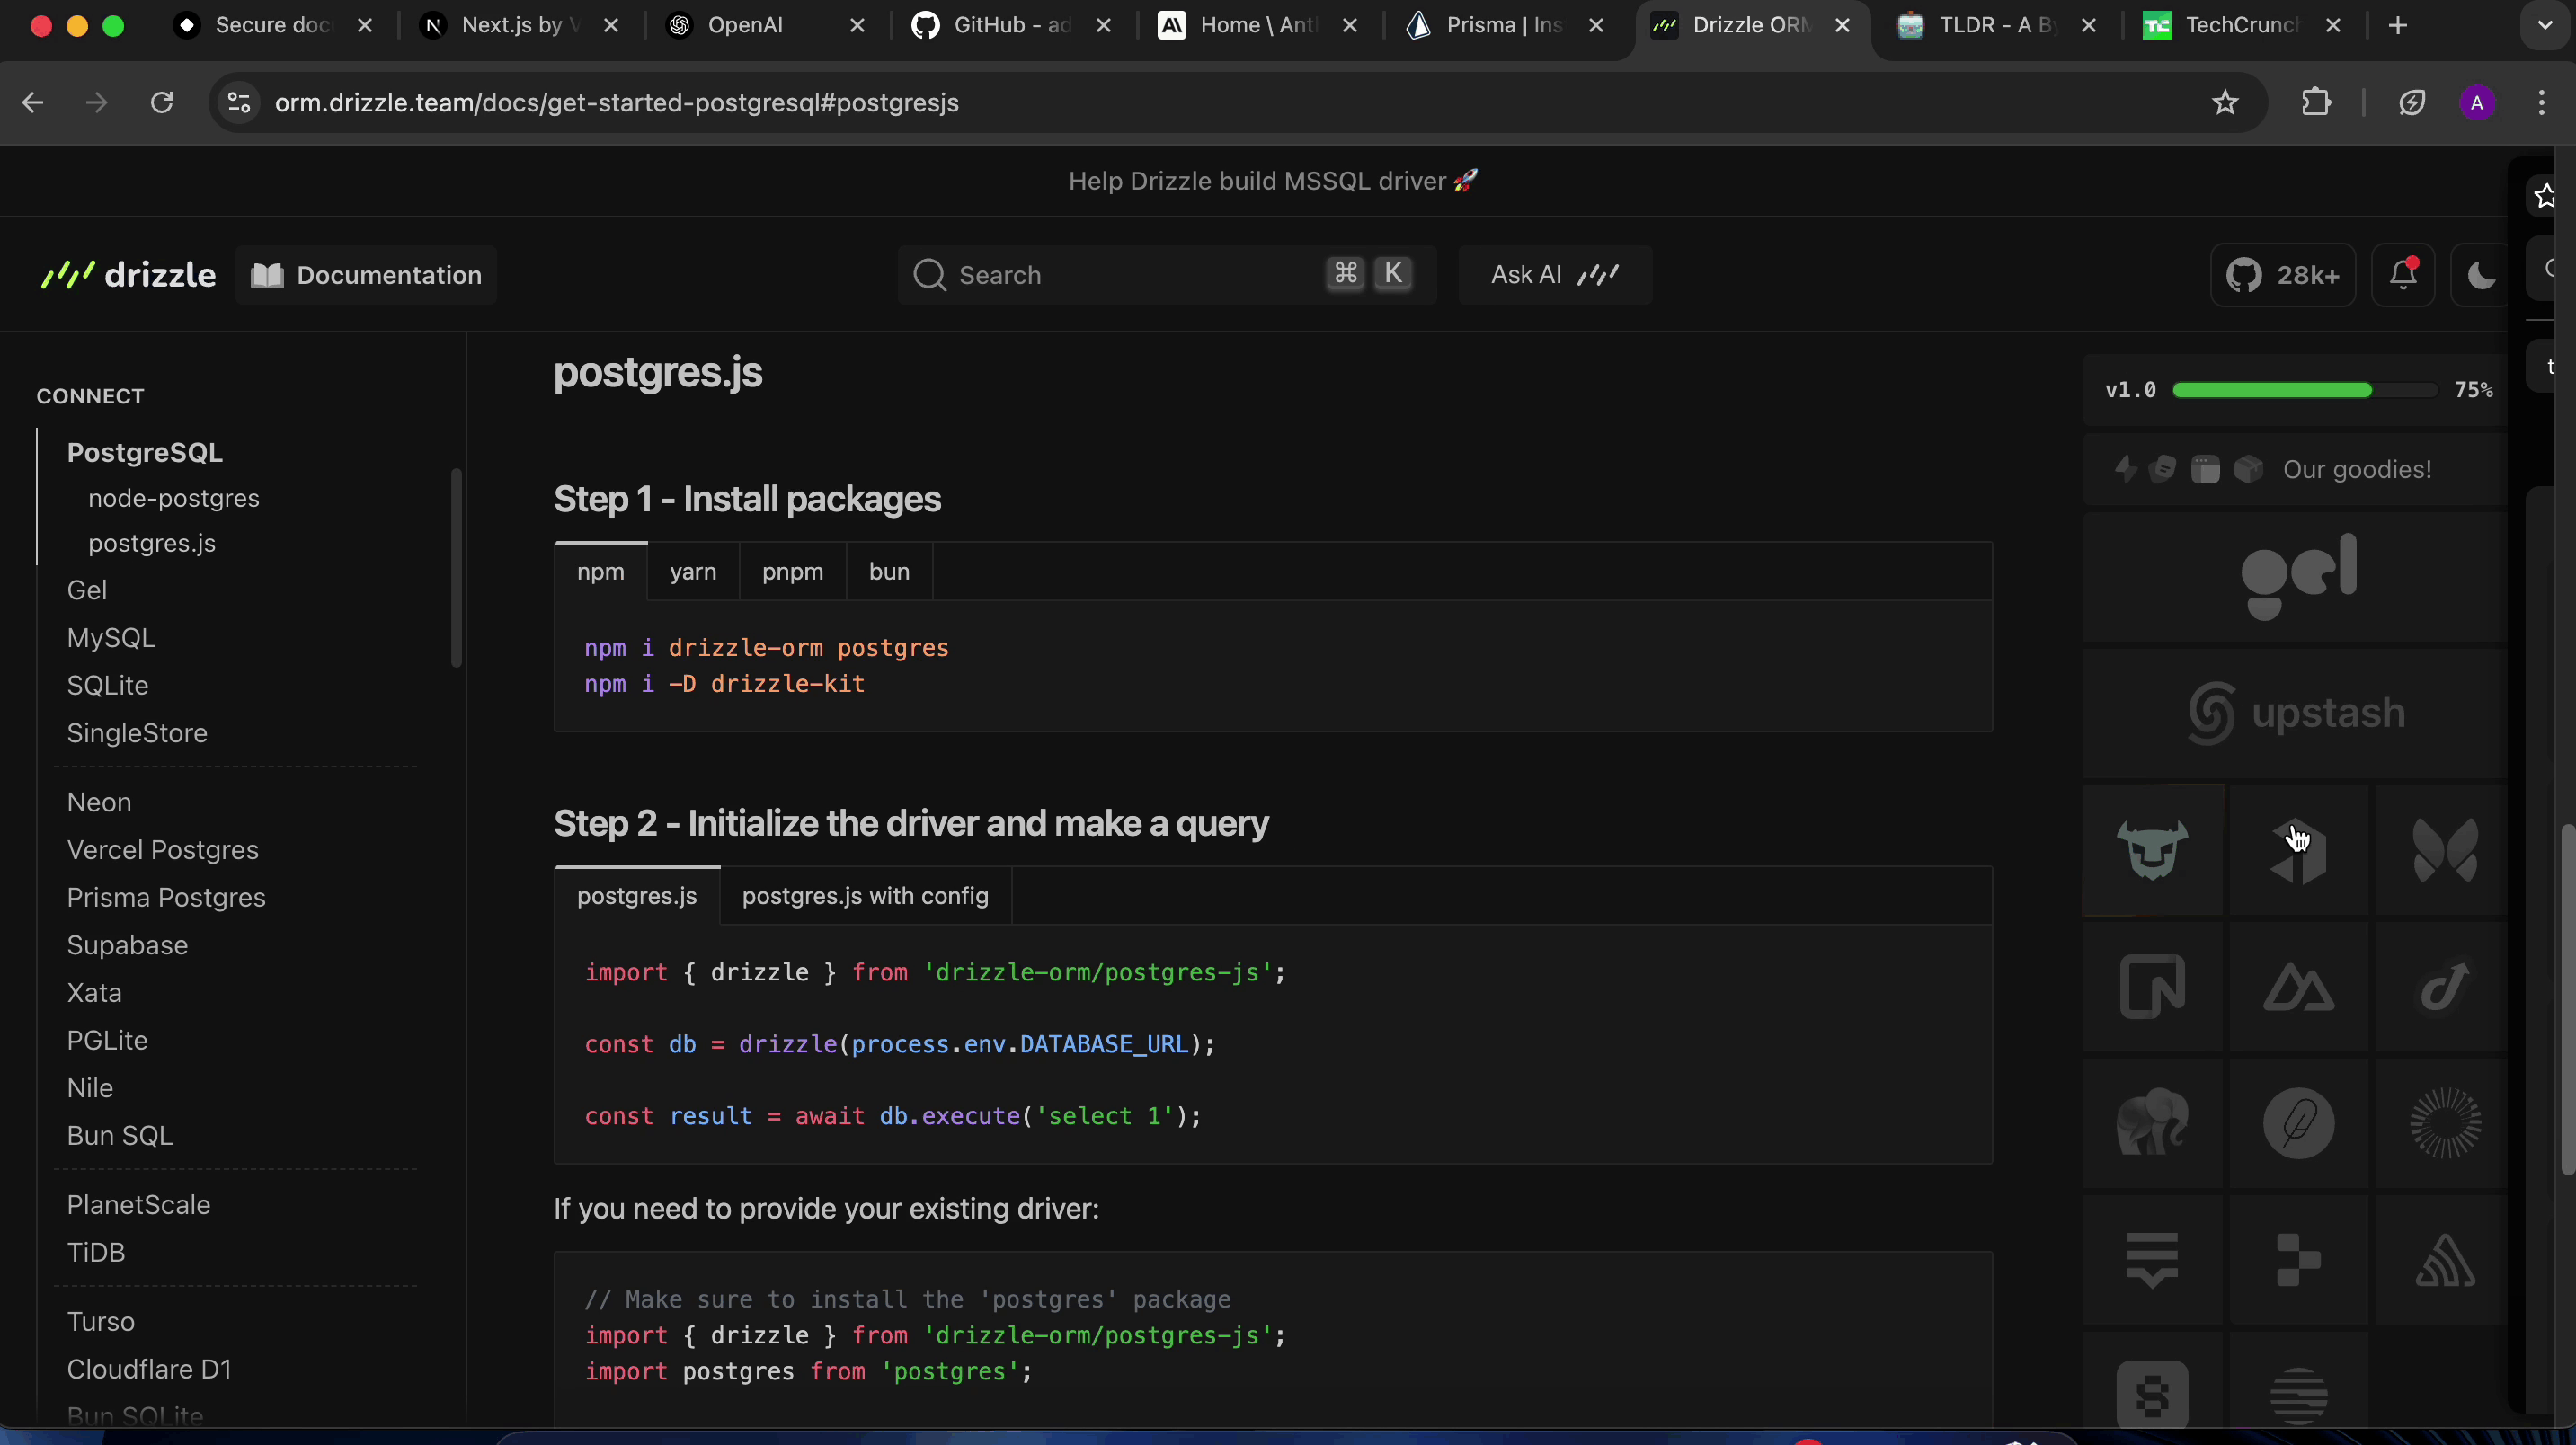The height and width of the screenshot is (1445, 2576).
Task: Select the npm install tab
Action: coord(601,572)
